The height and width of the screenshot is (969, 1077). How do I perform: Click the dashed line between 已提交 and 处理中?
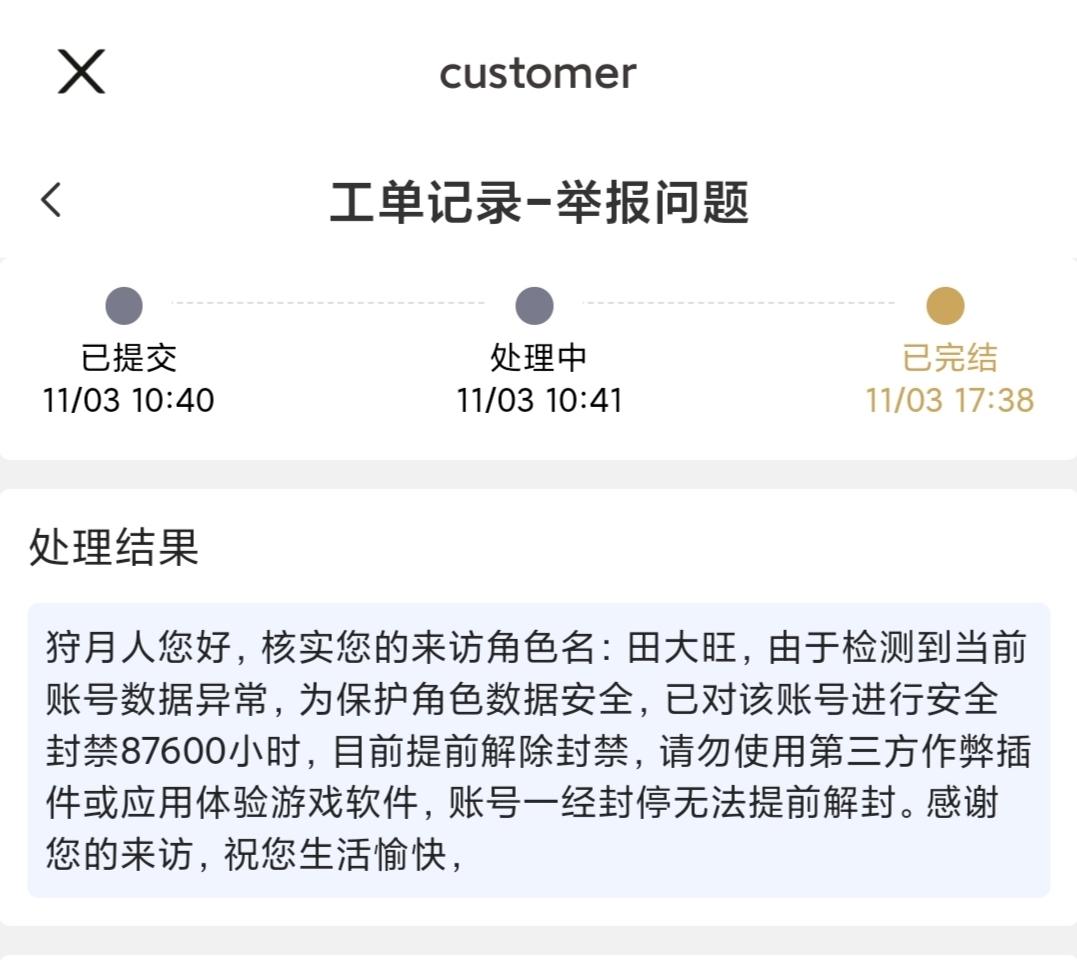328,302
